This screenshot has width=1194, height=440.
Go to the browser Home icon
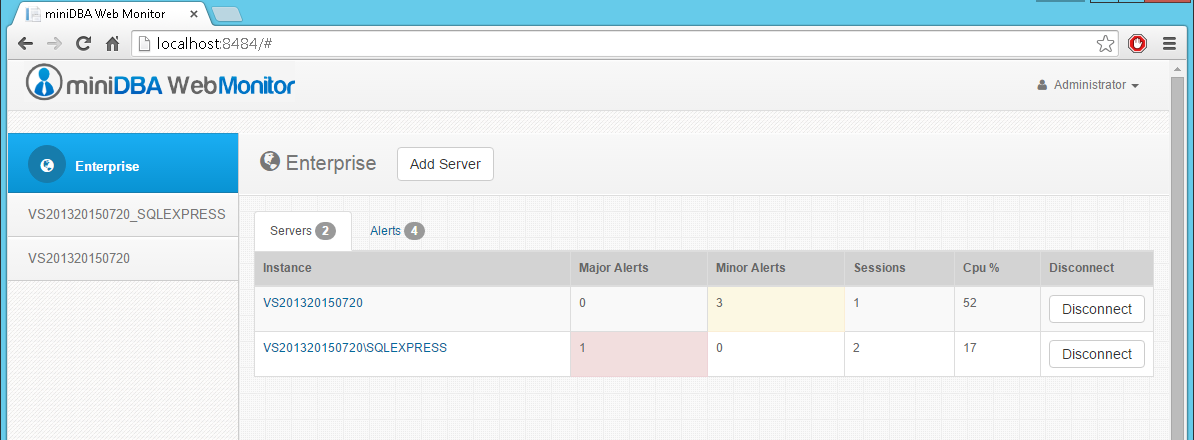pos(112,43)
